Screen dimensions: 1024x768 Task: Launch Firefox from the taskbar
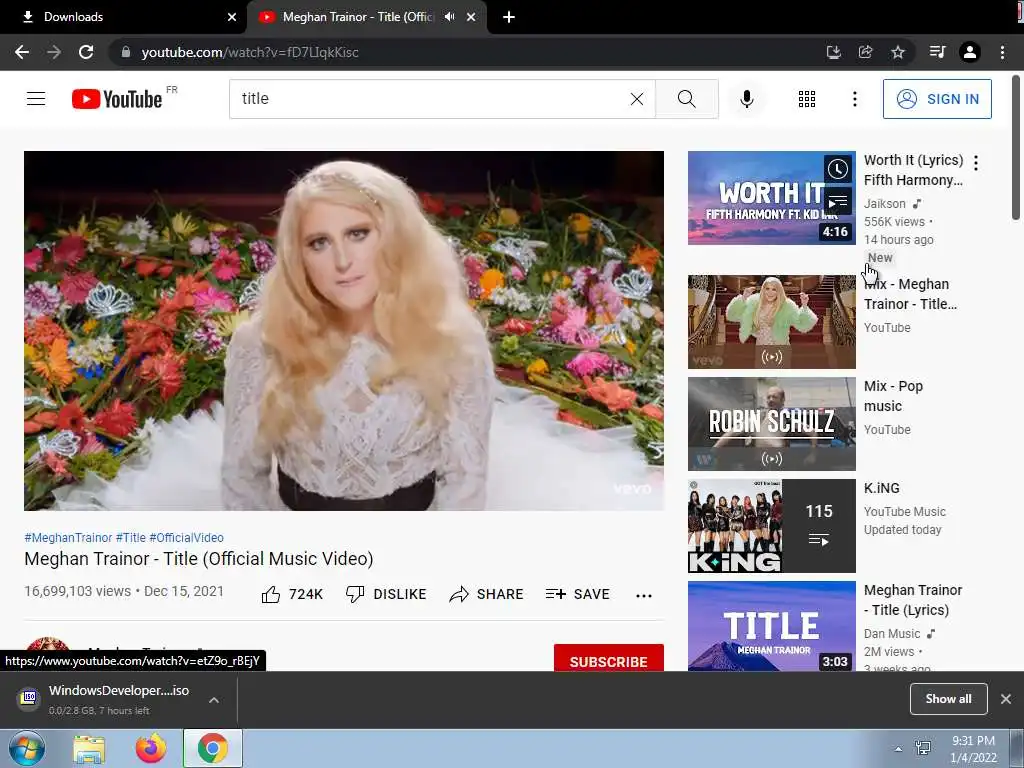[151, 749]
